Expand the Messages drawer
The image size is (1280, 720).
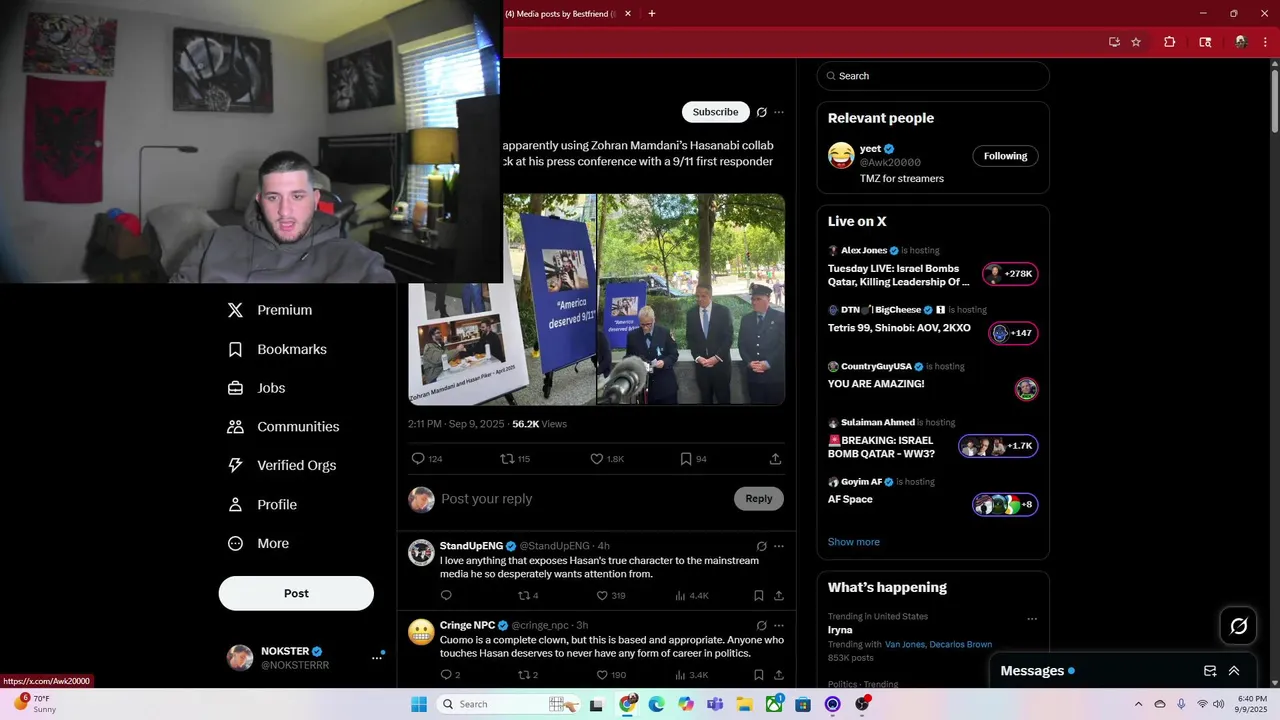click(1234, 671)
